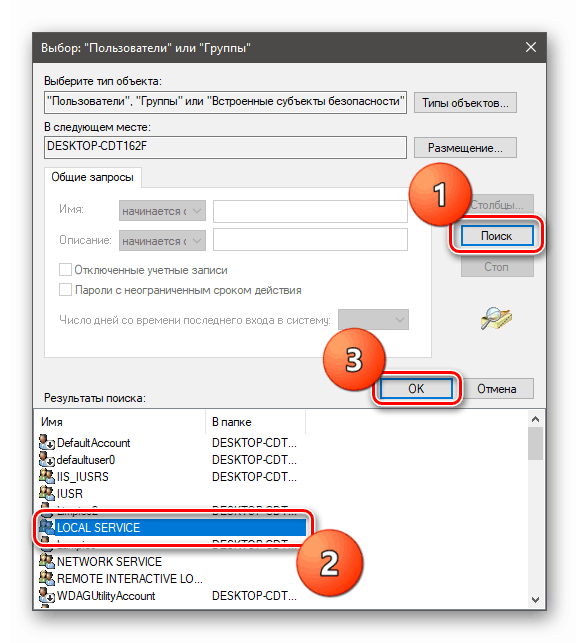This screenshot has height=643, width=579.
Task: Select the IUSR entry icon
Action: point(47,493)
